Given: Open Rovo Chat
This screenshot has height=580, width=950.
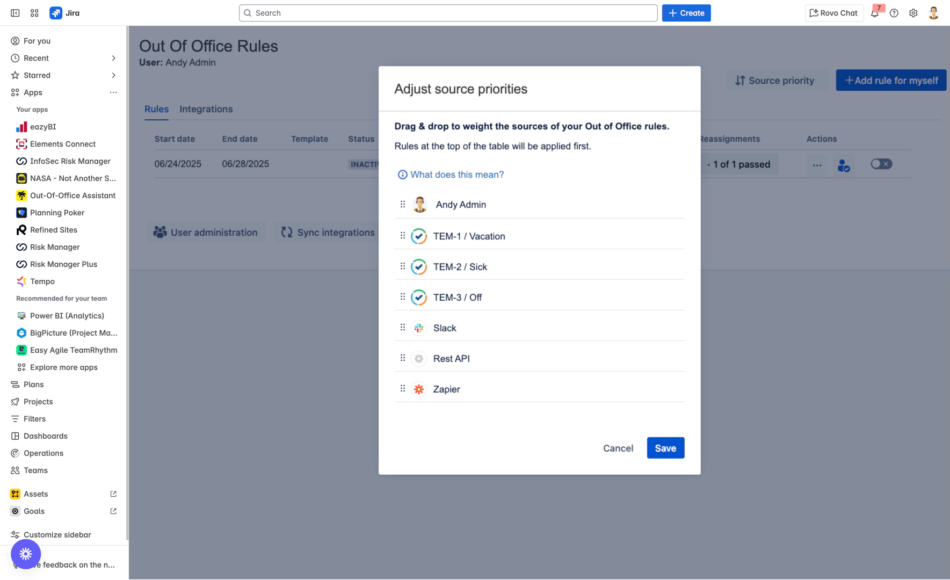Looking at the screenshot, I should pyautogui.click(x=833, y=13).
